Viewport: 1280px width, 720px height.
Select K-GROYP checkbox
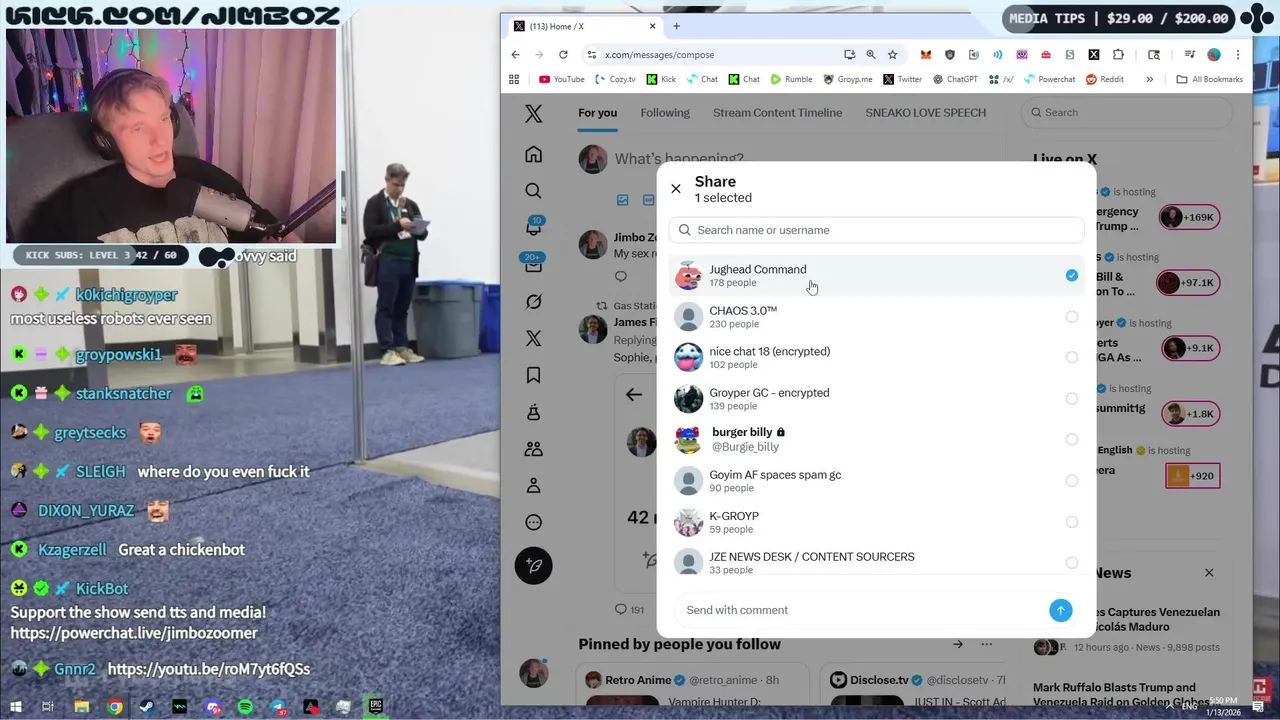click(x=1071, y=522)
